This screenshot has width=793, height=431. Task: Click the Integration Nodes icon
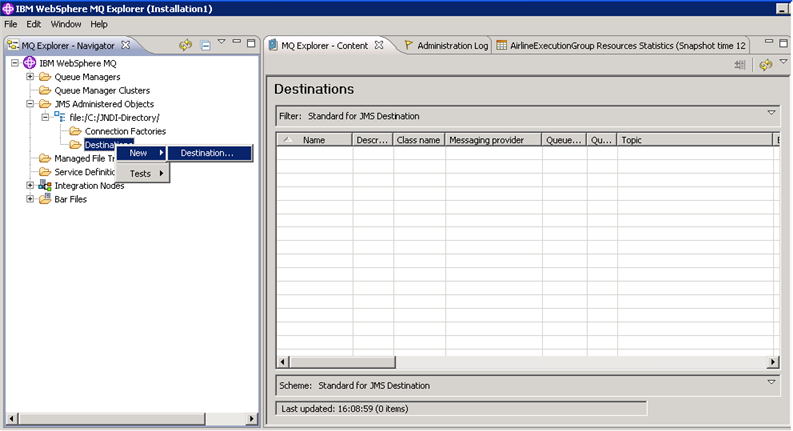point(45,185)
